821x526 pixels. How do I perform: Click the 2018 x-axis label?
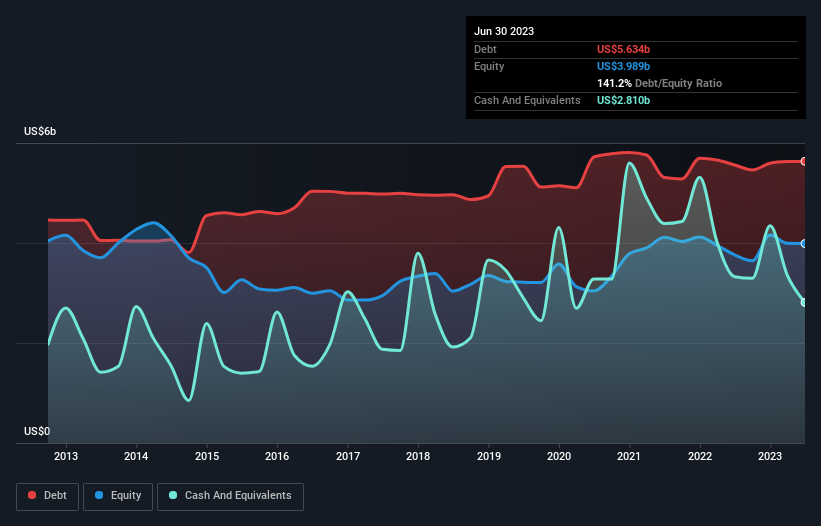pos(418,456)
